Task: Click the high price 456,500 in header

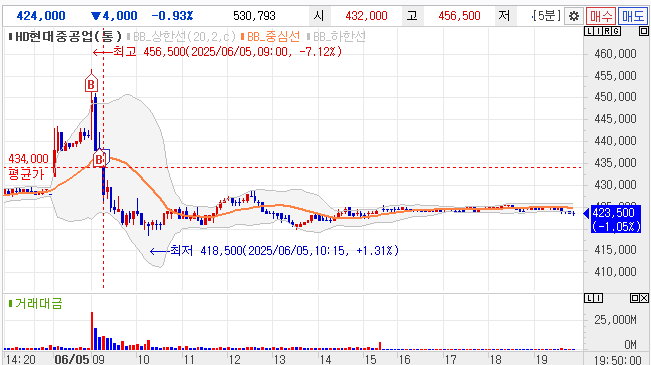Action: [x=459, y=16]
